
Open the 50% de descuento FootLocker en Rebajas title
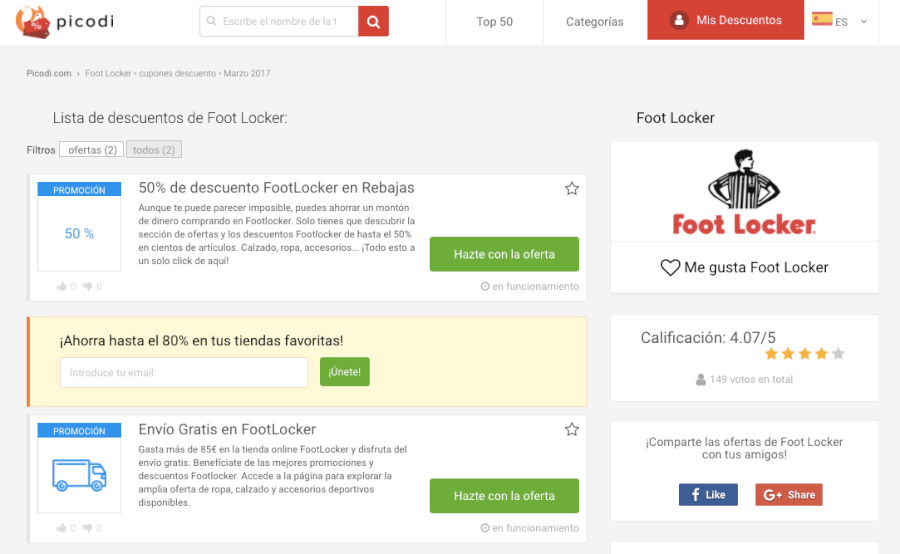tap(276, 188)
